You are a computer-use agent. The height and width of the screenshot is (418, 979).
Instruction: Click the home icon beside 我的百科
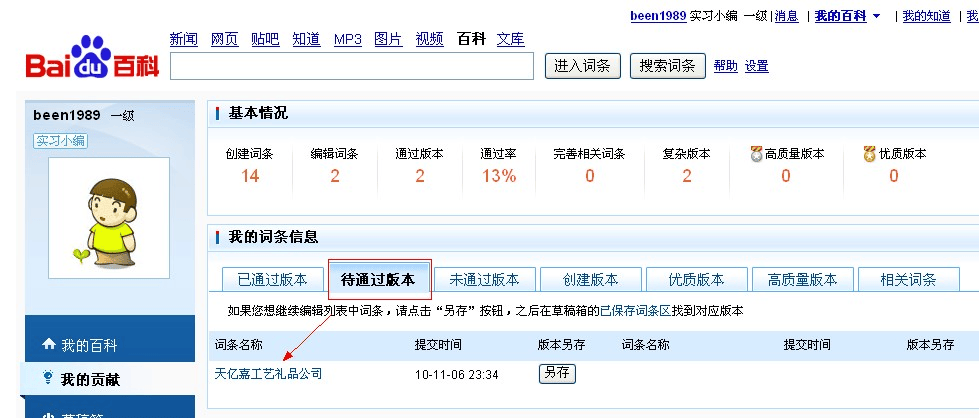tap(48, 345)
